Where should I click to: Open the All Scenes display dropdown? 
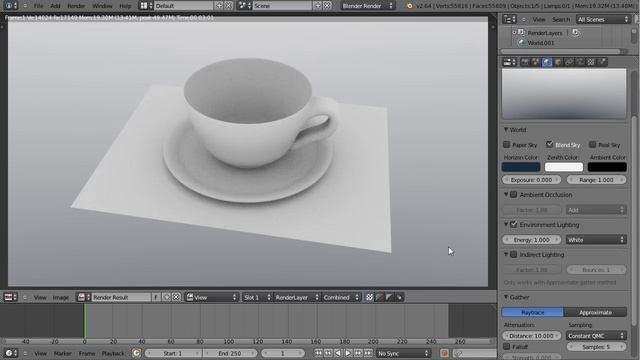(603, 19)
